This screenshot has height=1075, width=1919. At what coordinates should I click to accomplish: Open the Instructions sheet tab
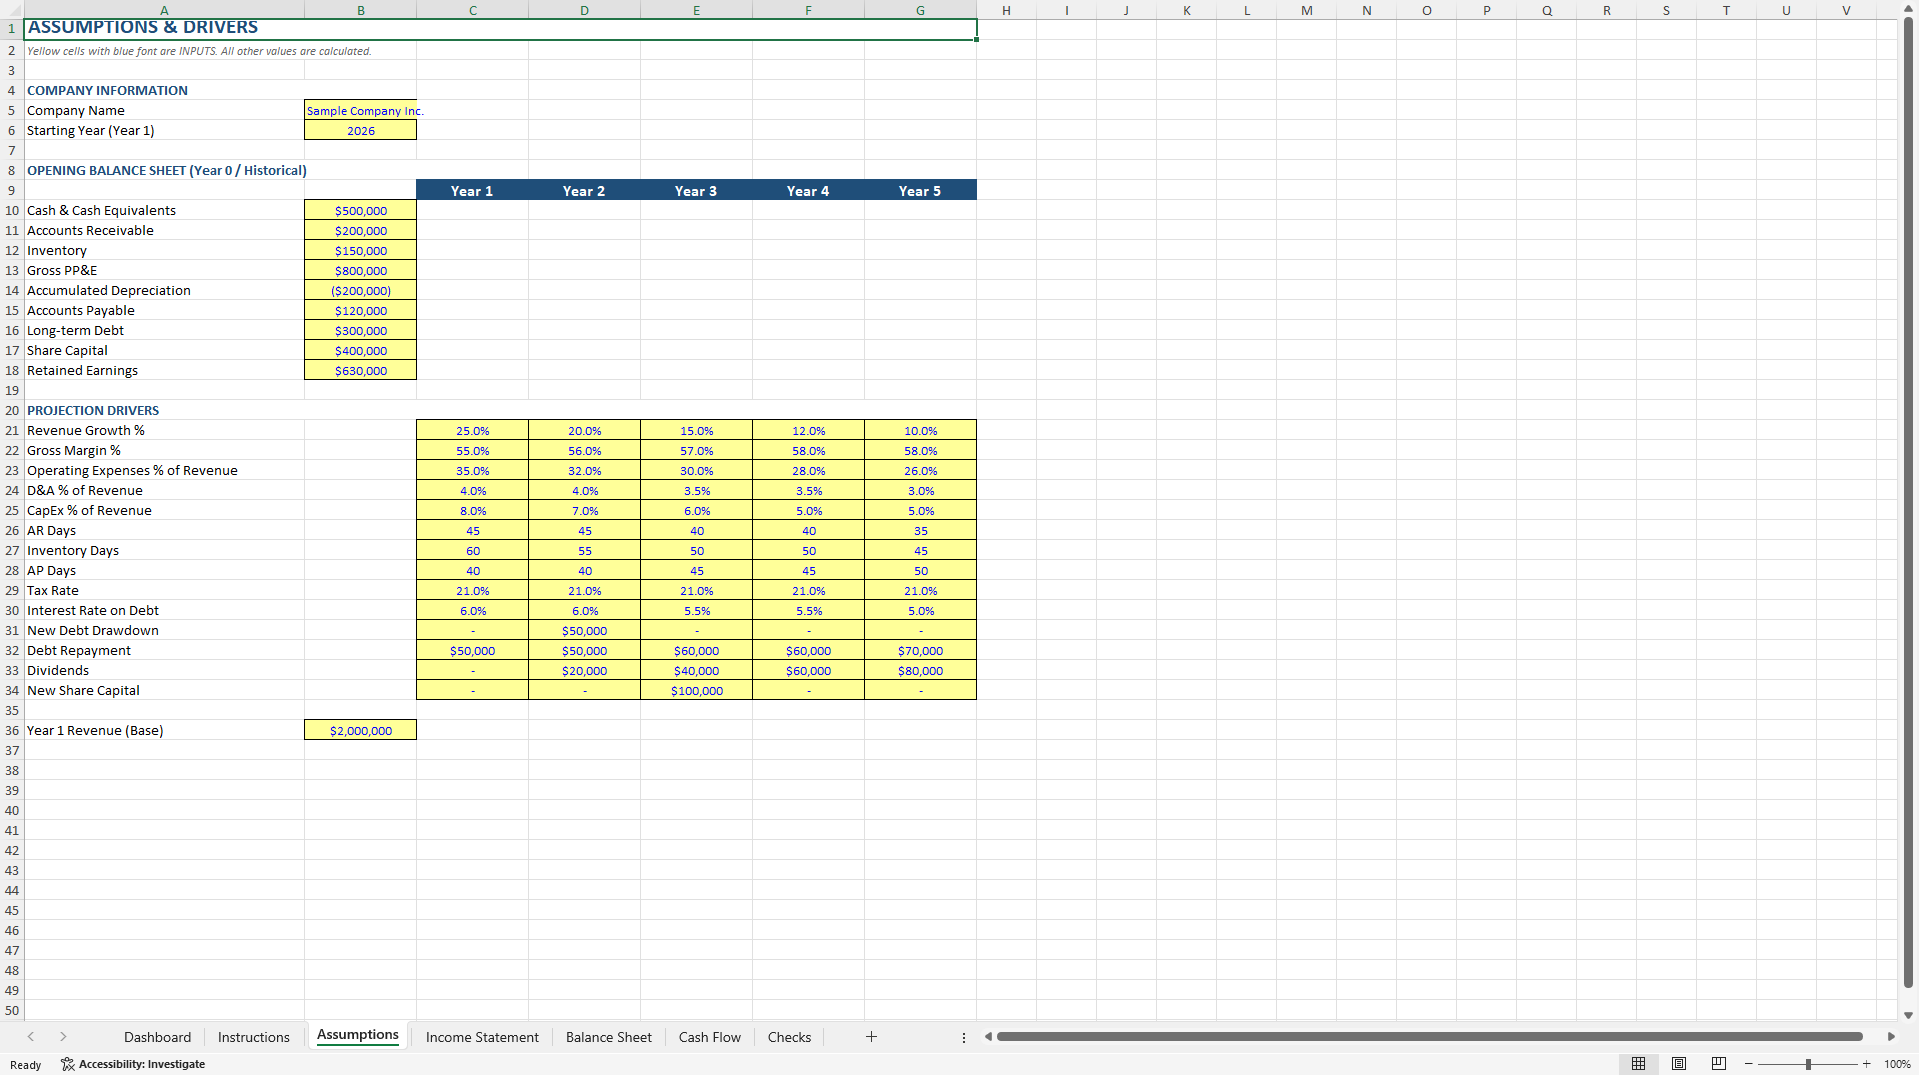254,1037
